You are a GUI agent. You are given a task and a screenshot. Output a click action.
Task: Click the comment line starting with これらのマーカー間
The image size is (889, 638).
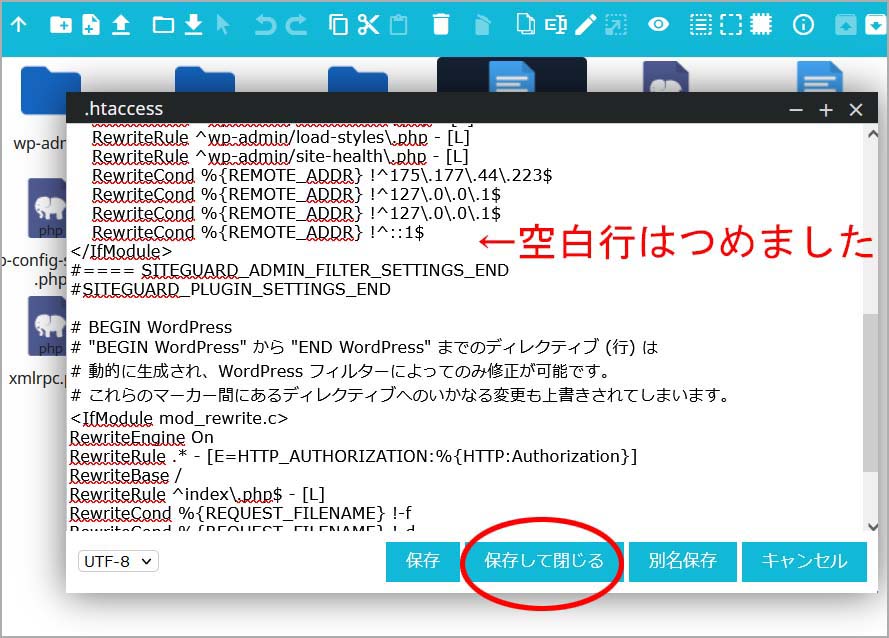(x=401, y=395)
